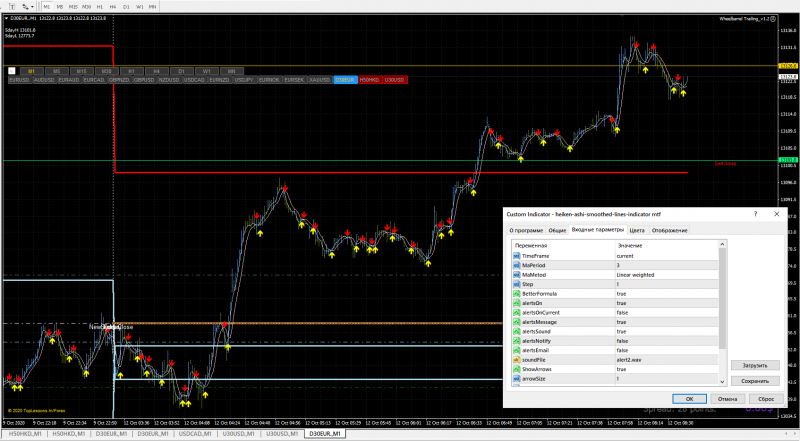Click the alertsOn boolean icon
Viewport: 800px width, 441px height.
[516, 303]
